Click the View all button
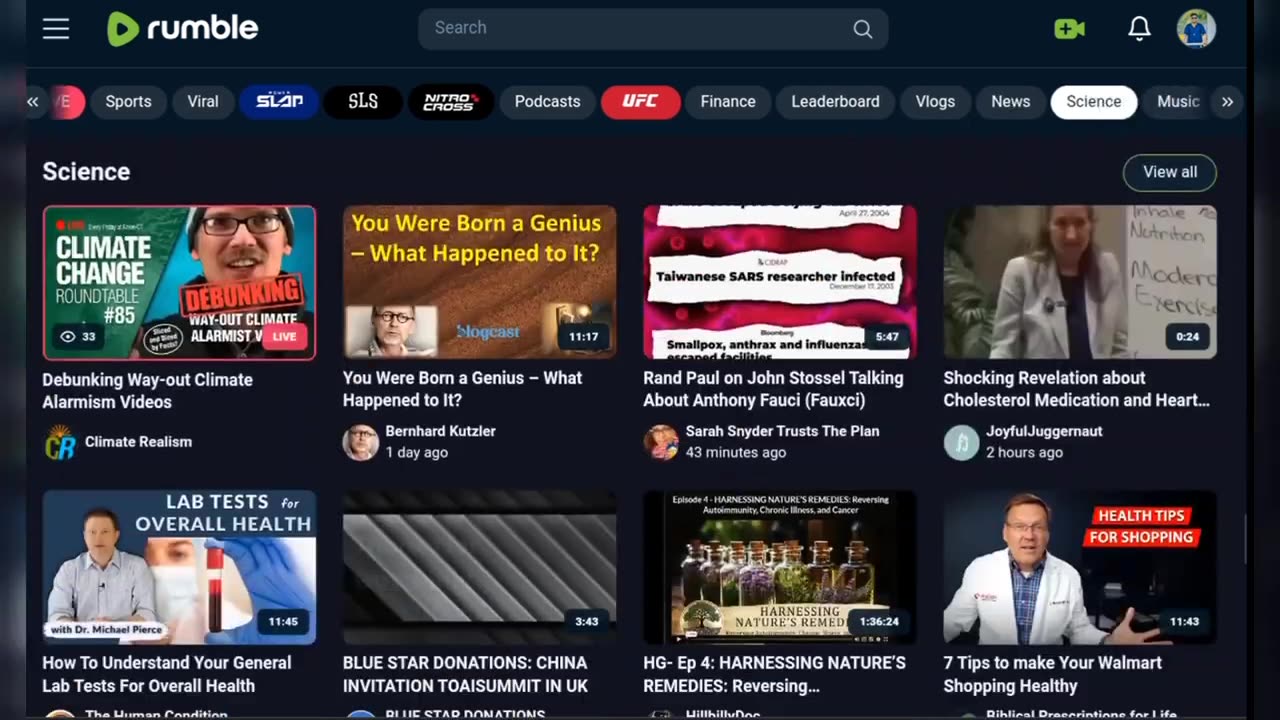Viewport: 1280px width, 720px height. (1169, 172)
